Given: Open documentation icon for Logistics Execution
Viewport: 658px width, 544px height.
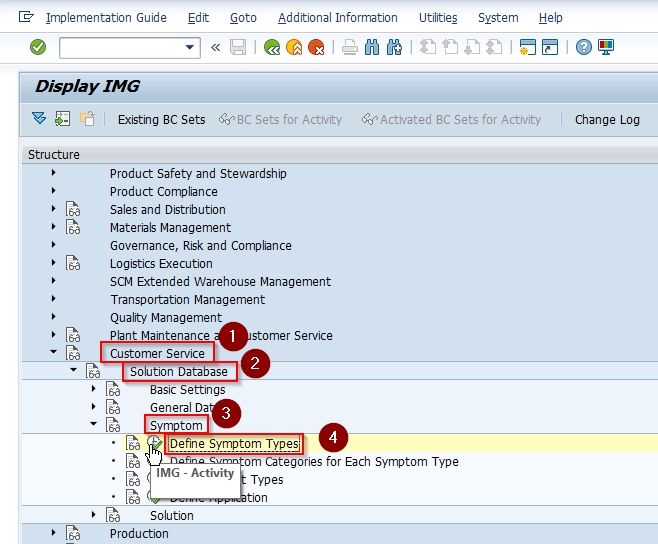Looking at the screenshot, I should click(73, 263).
